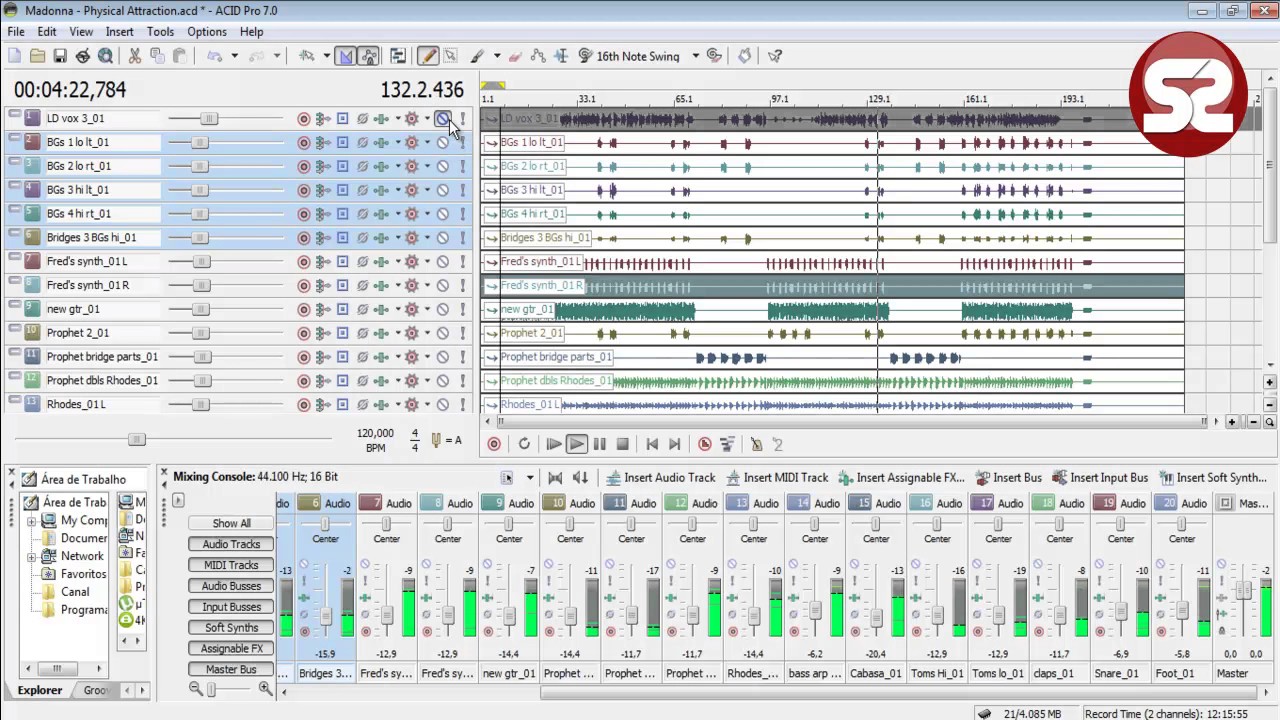Select the Selection tool in toolbar

tap(450, 56)
